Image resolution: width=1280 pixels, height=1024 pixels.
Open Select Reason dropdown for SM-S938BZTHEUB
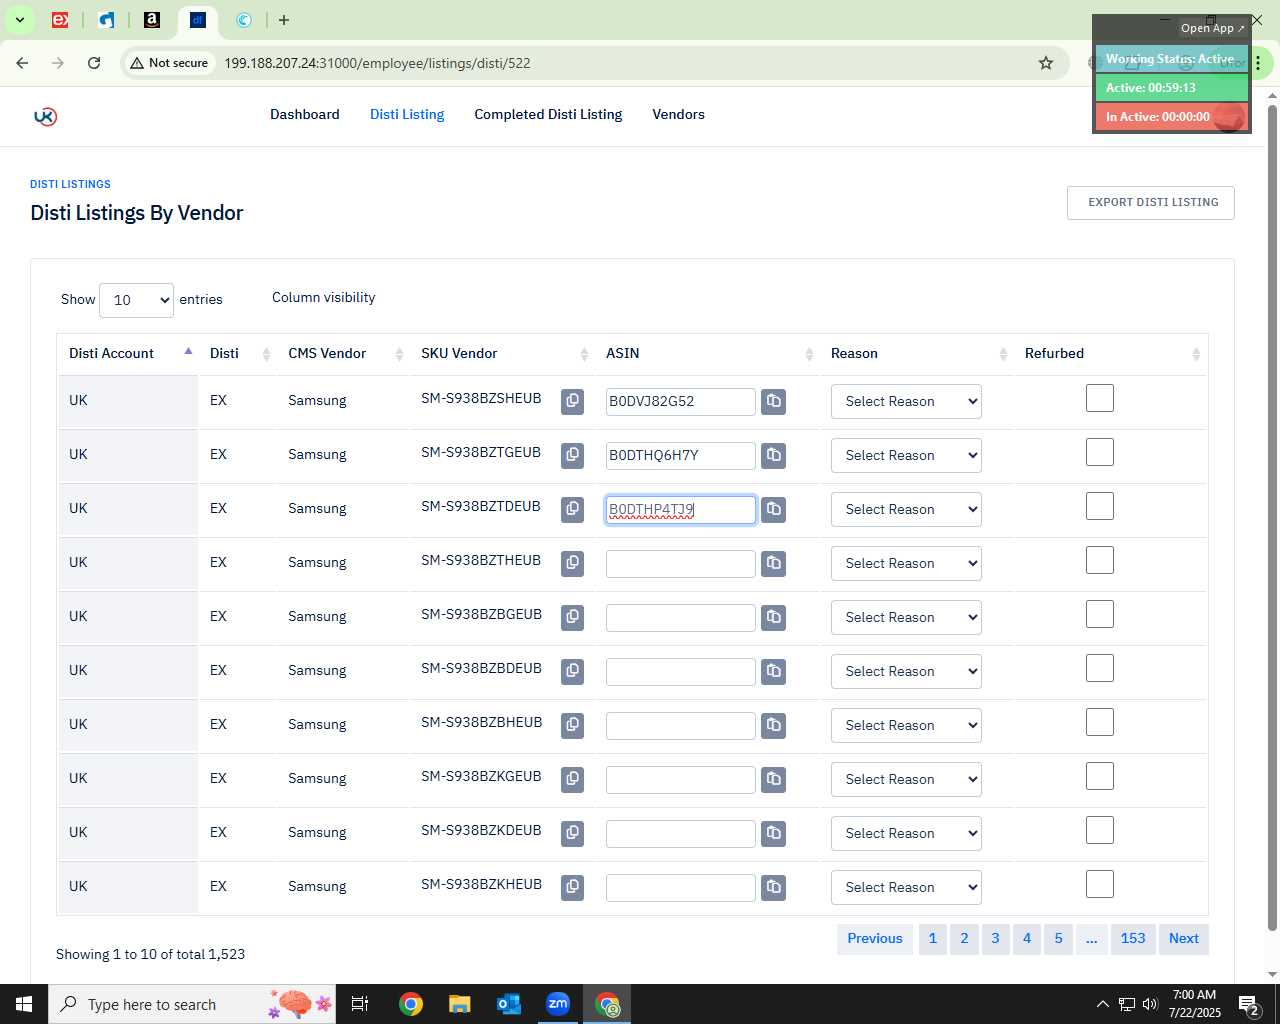tap(906, 563)
